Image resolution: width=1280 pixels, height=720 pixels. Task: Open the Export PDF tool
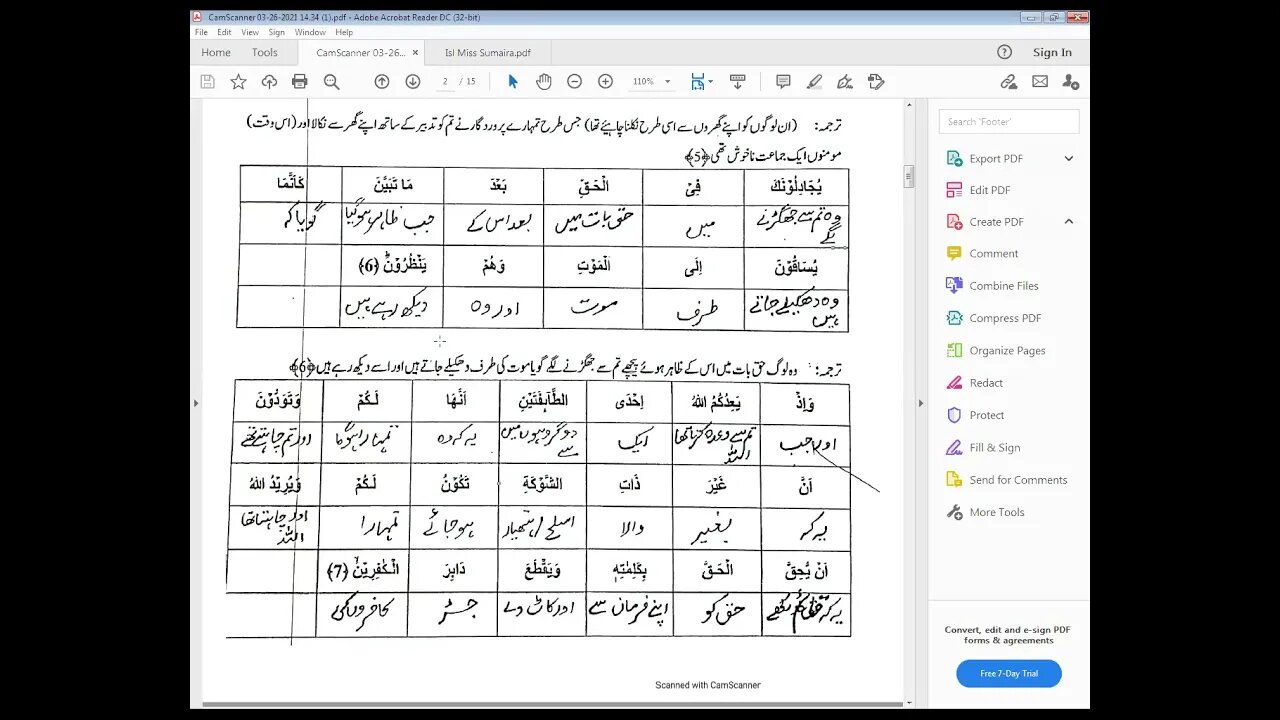click(996, 158)
